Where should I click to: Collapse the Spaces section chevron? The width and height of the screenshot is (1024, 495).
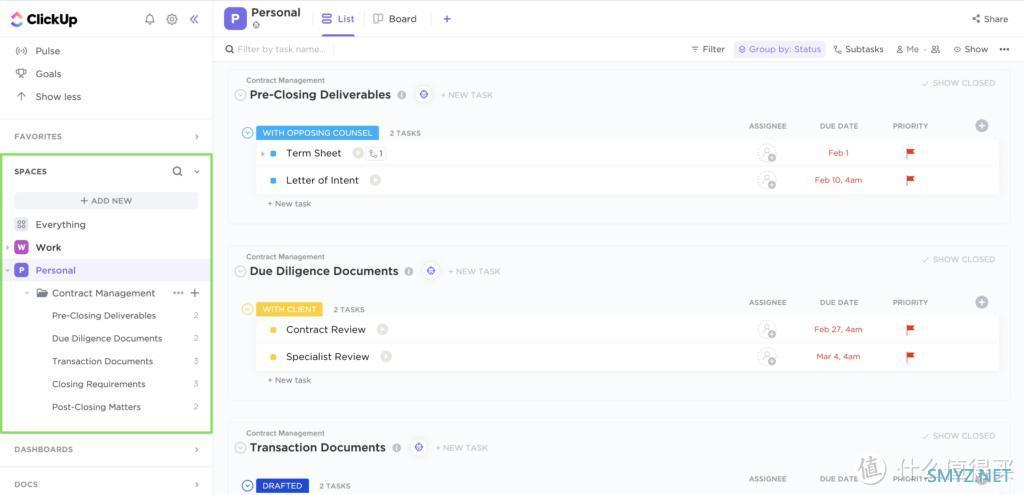click(197, 172)
